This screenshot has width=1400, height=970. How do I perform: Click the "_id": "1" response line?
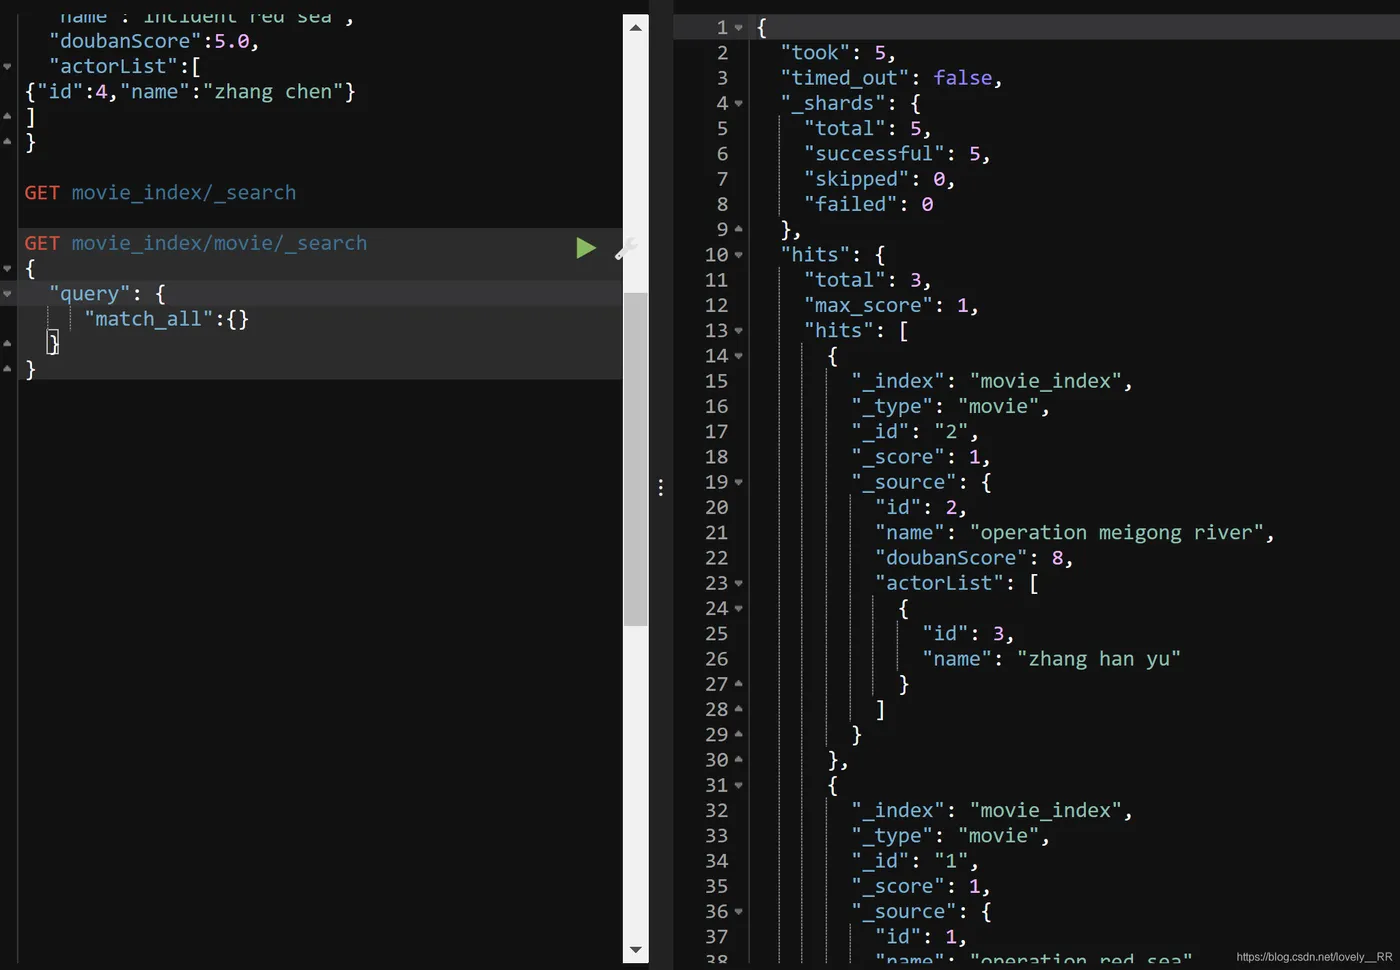pos(915,861)
